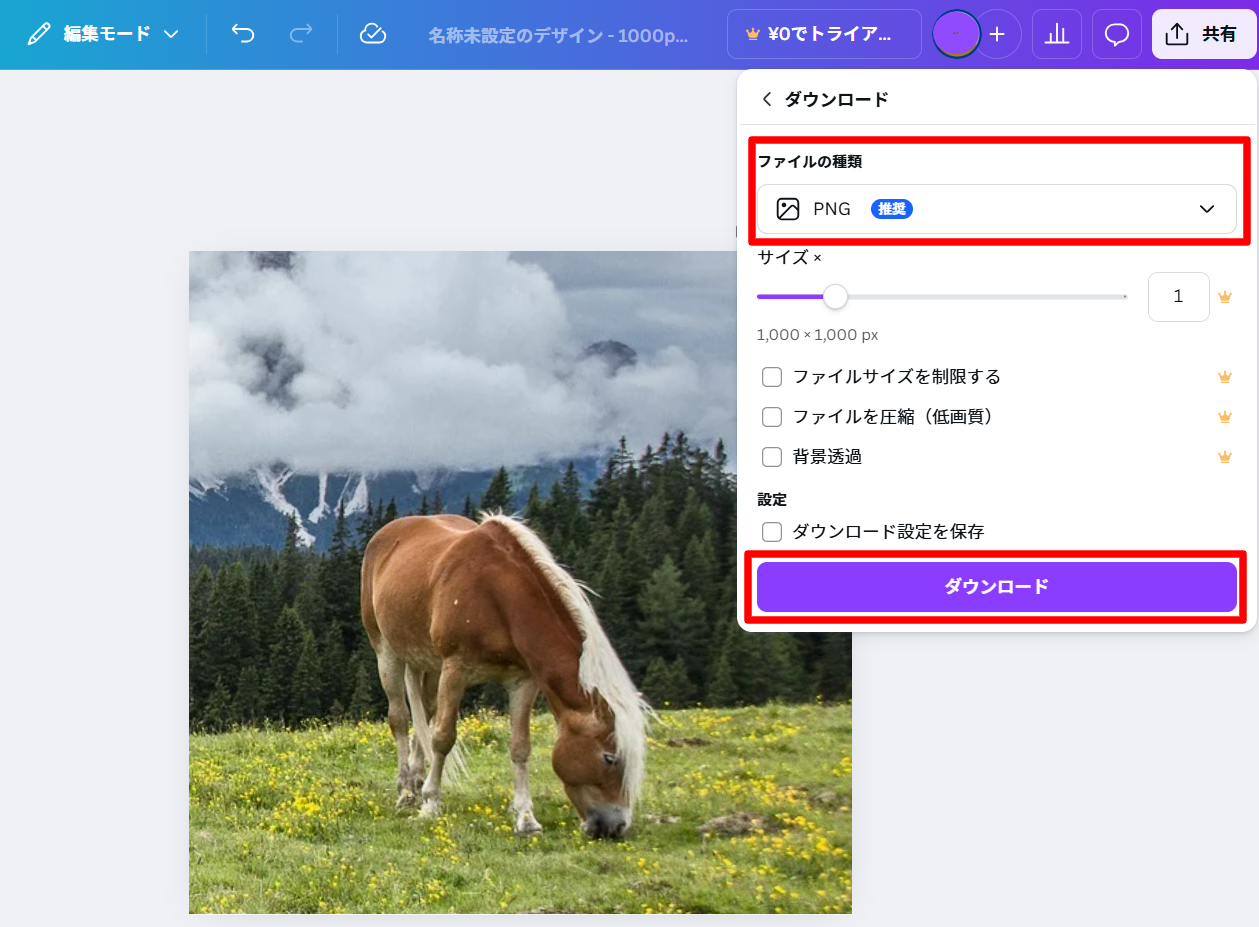Open the PNG file type dropdown
The width and height of the screenshot is (1259, 927).
996,209
